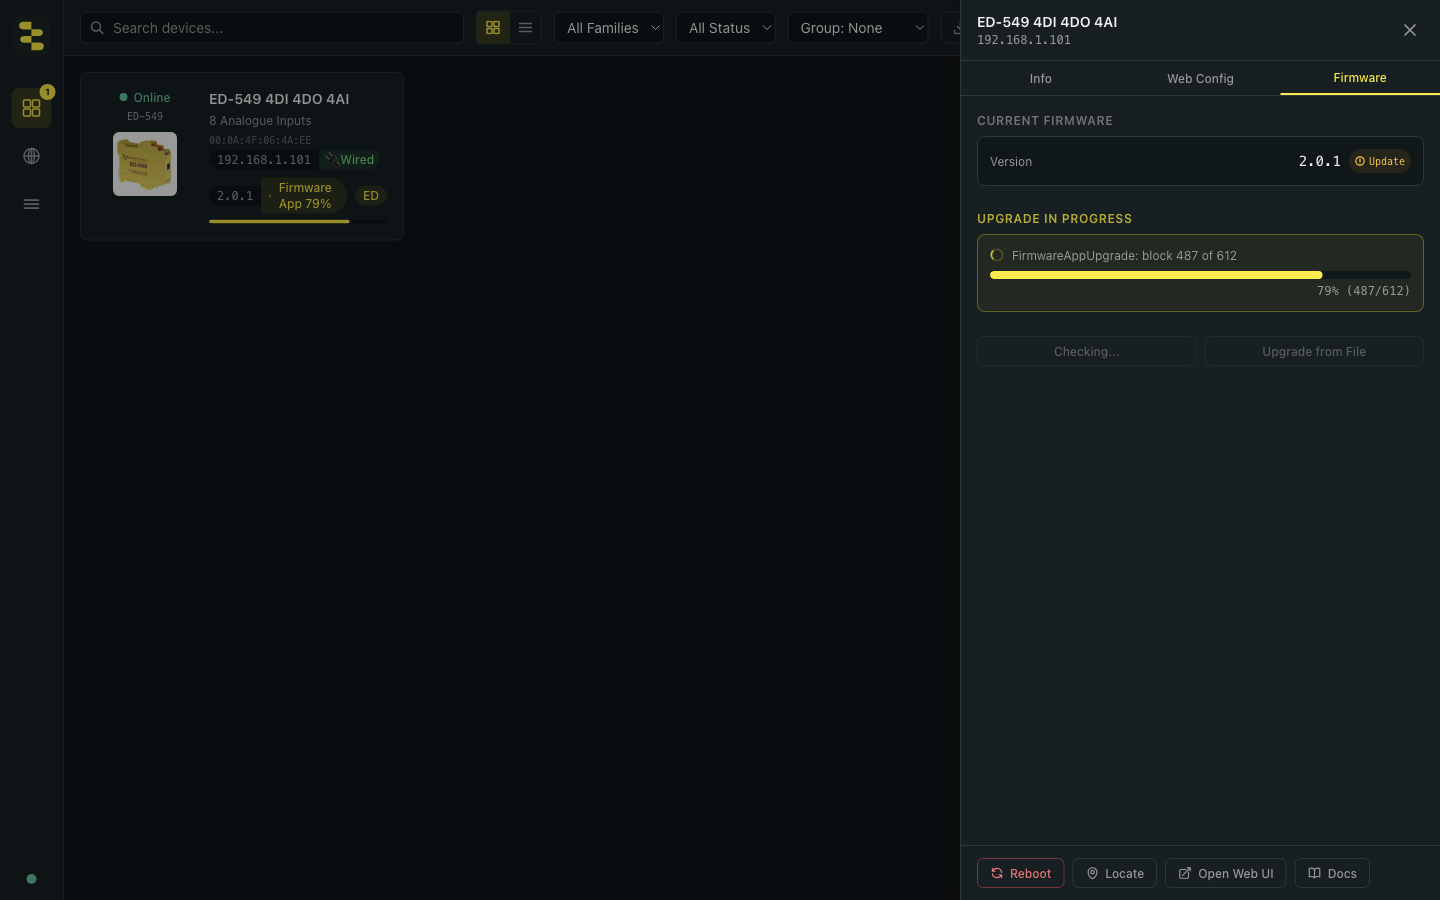Screen dimensions: 1440x900
Task: Click the Wired connection badge
Action: [x=350, y=160]
